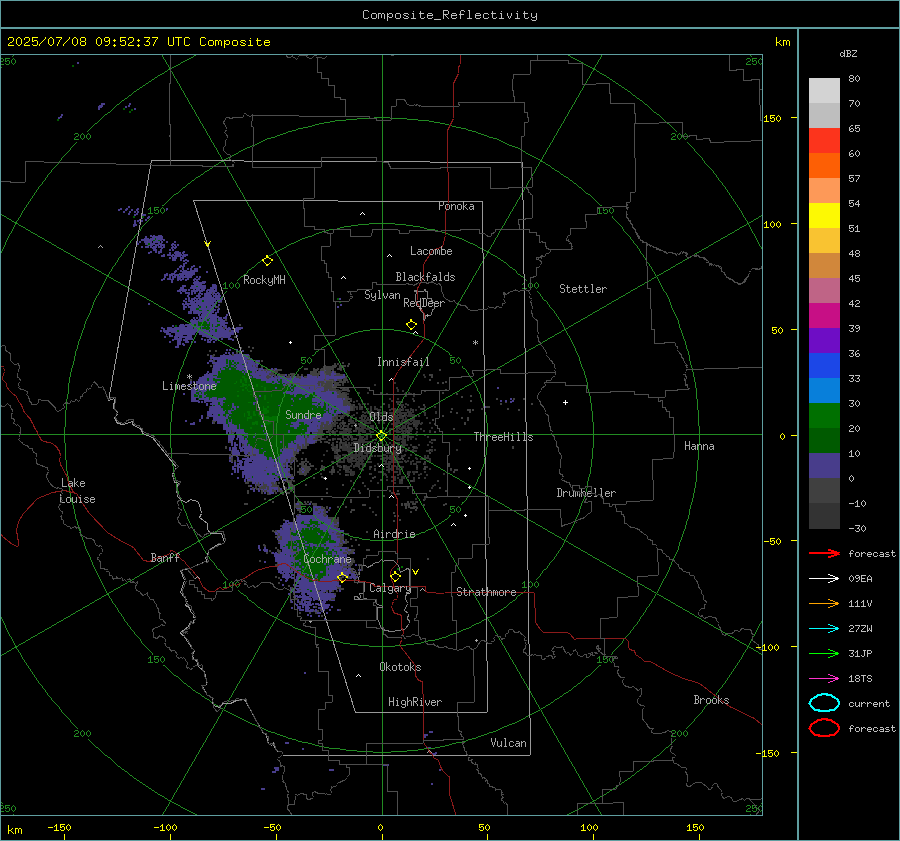This screenshot has height=841, width=900.
Task: Click the Sylvan label
Action: pyautogui.click(x=382, y=296)
